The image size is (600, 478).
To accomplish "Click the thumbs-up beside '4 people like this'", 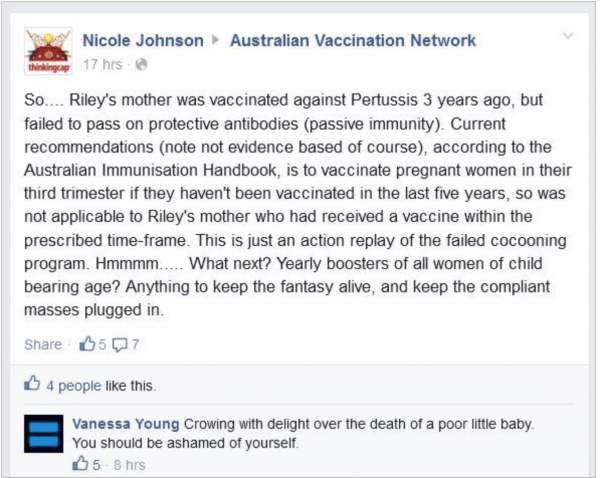I will pos(32,383).
